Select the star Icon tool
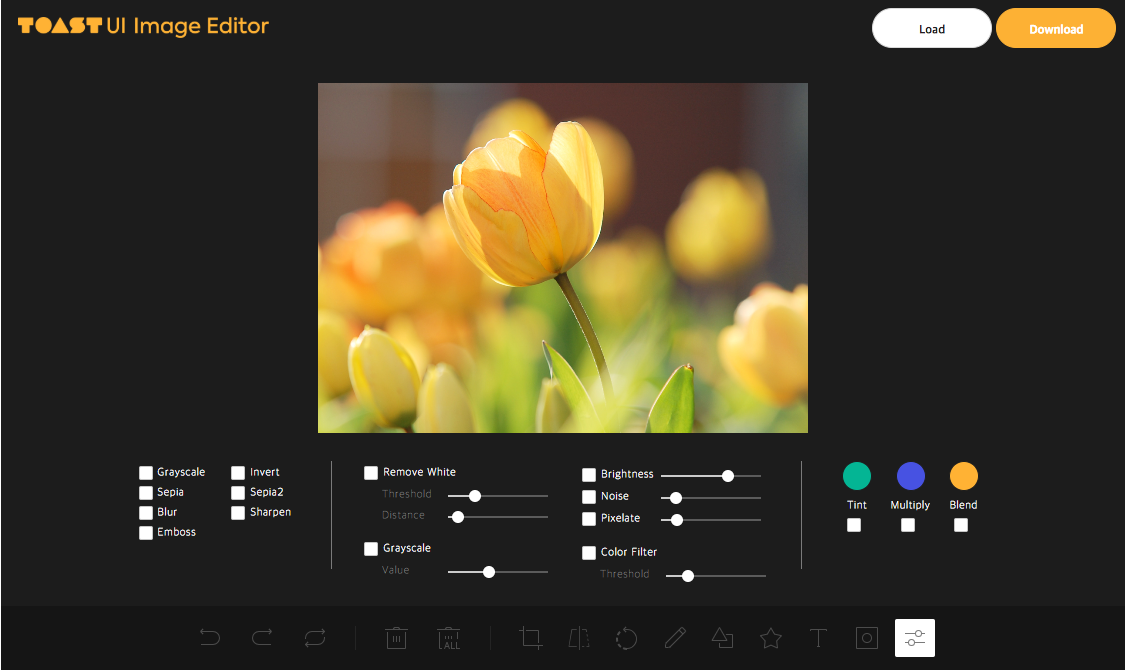Screen dimensions: 1128x672 pyautogui.click(x=770, y=637)
